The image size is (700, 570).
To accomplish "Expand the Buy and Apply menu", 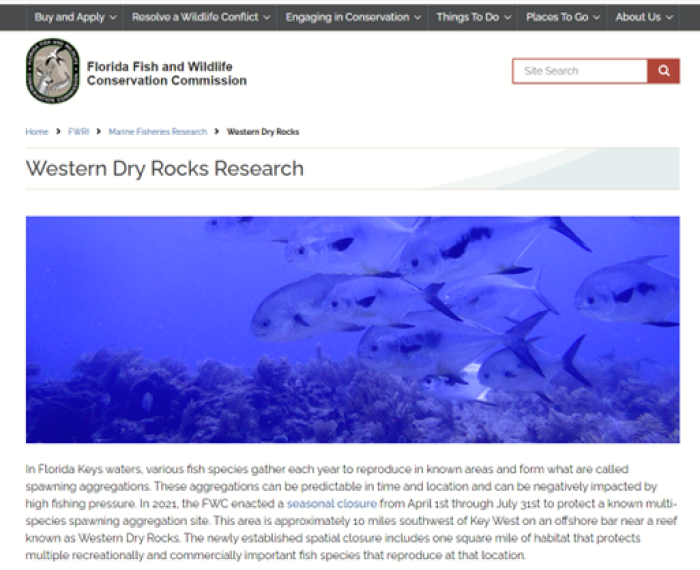I will (x=75, y=17).
